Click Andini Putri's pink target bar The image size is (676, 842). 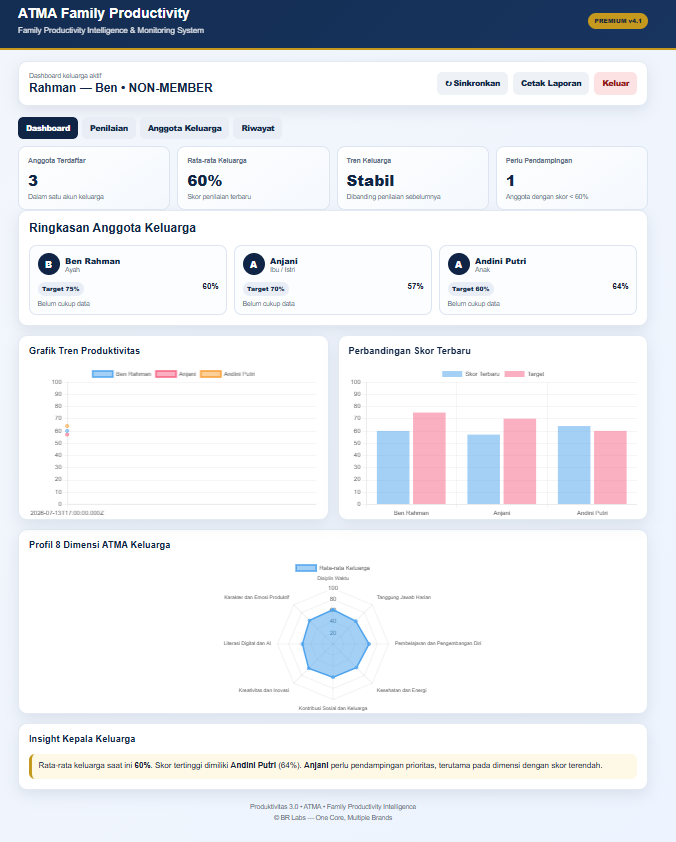tap(610, 467)
